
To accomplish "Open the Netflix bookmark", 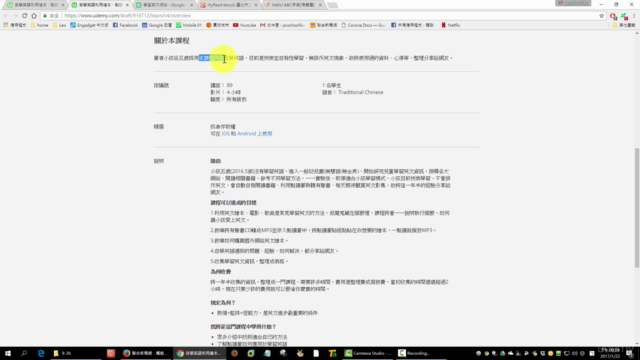I will point(451,25).
